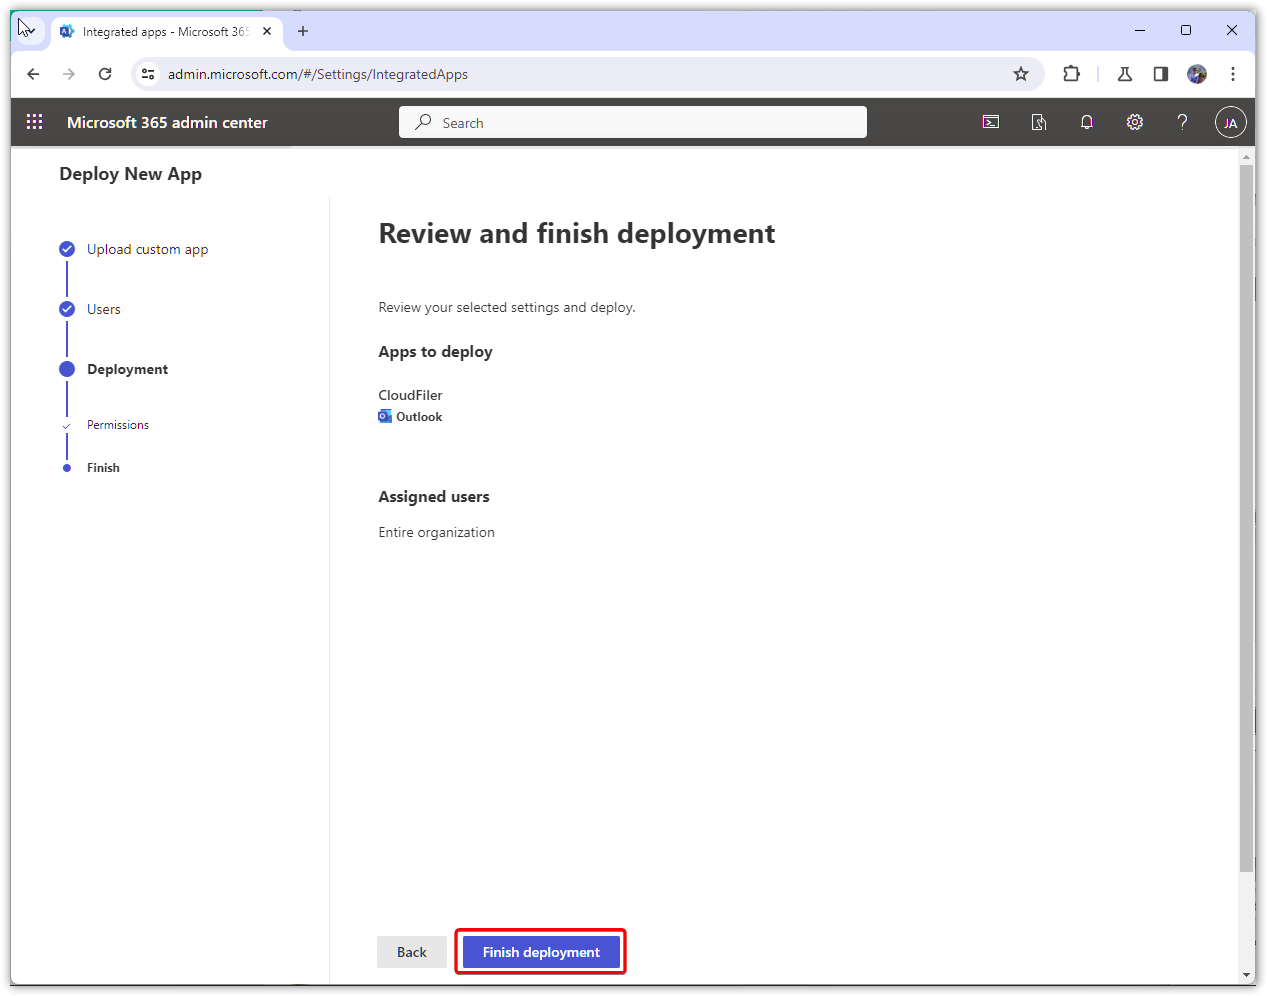Screen dimensions: 1267x996
Task: Go forward in browser history
Action: tap(69, 74)
